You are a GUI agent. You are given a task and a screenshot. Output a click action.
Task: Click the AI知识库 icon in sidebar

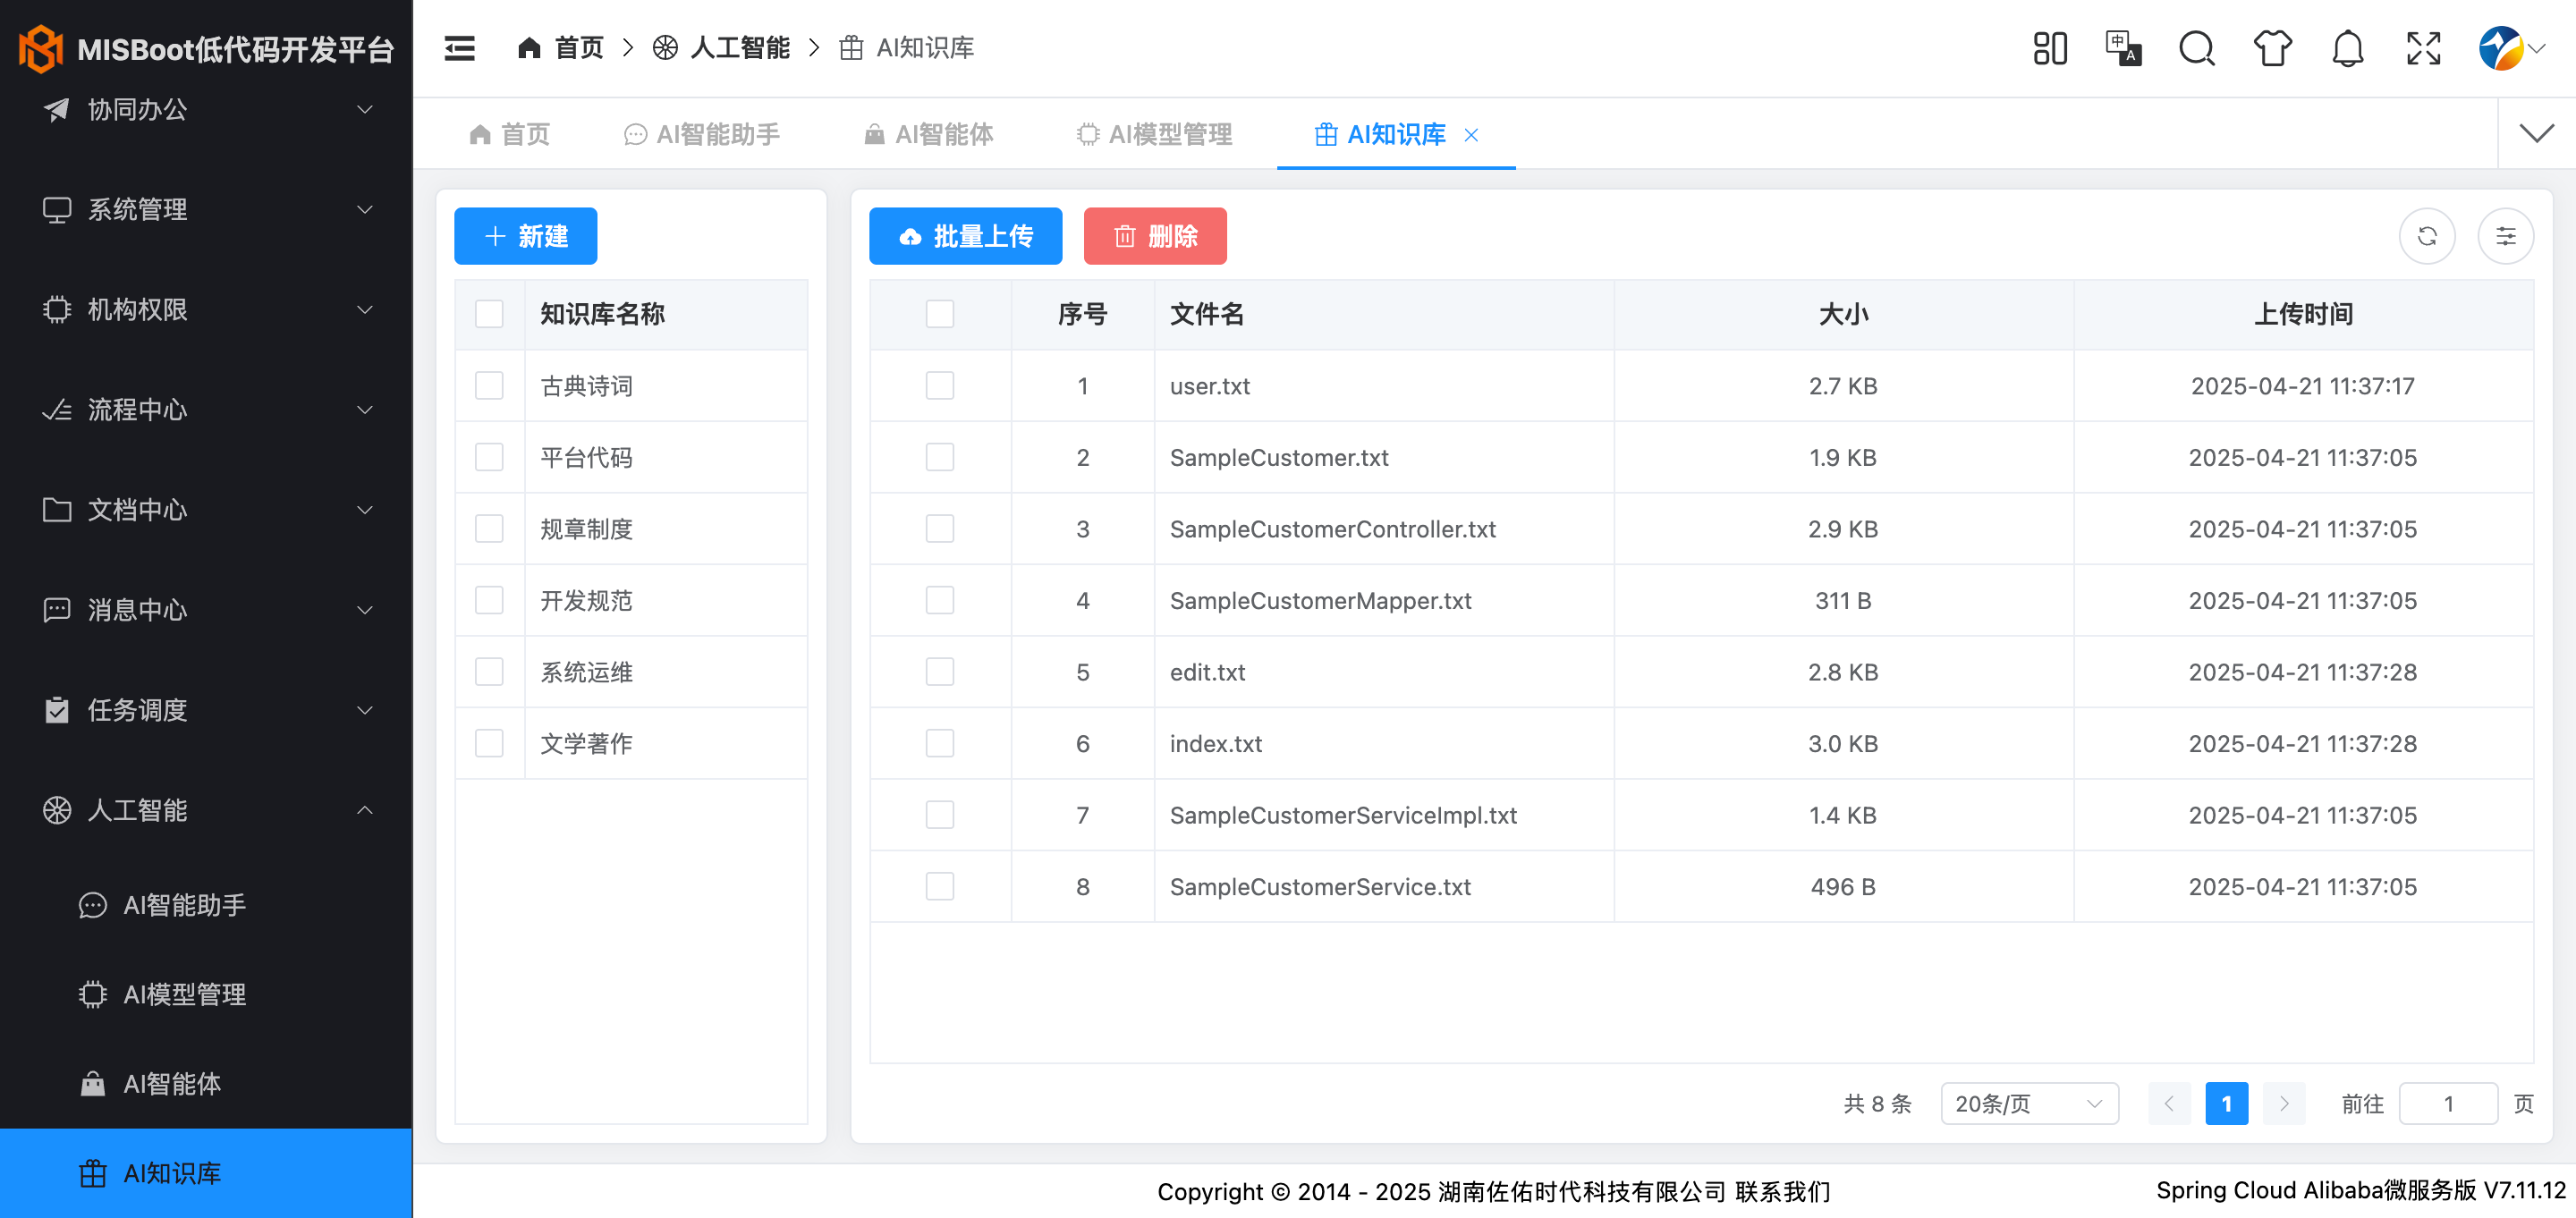pyautogui.click(x=93, y=1172)
